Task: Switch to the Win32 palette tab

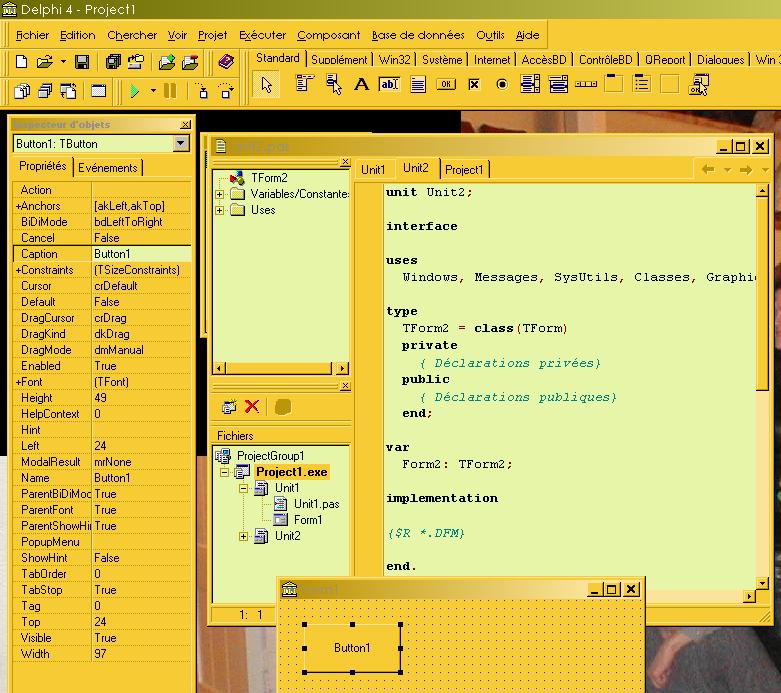Action: (394, 60)
